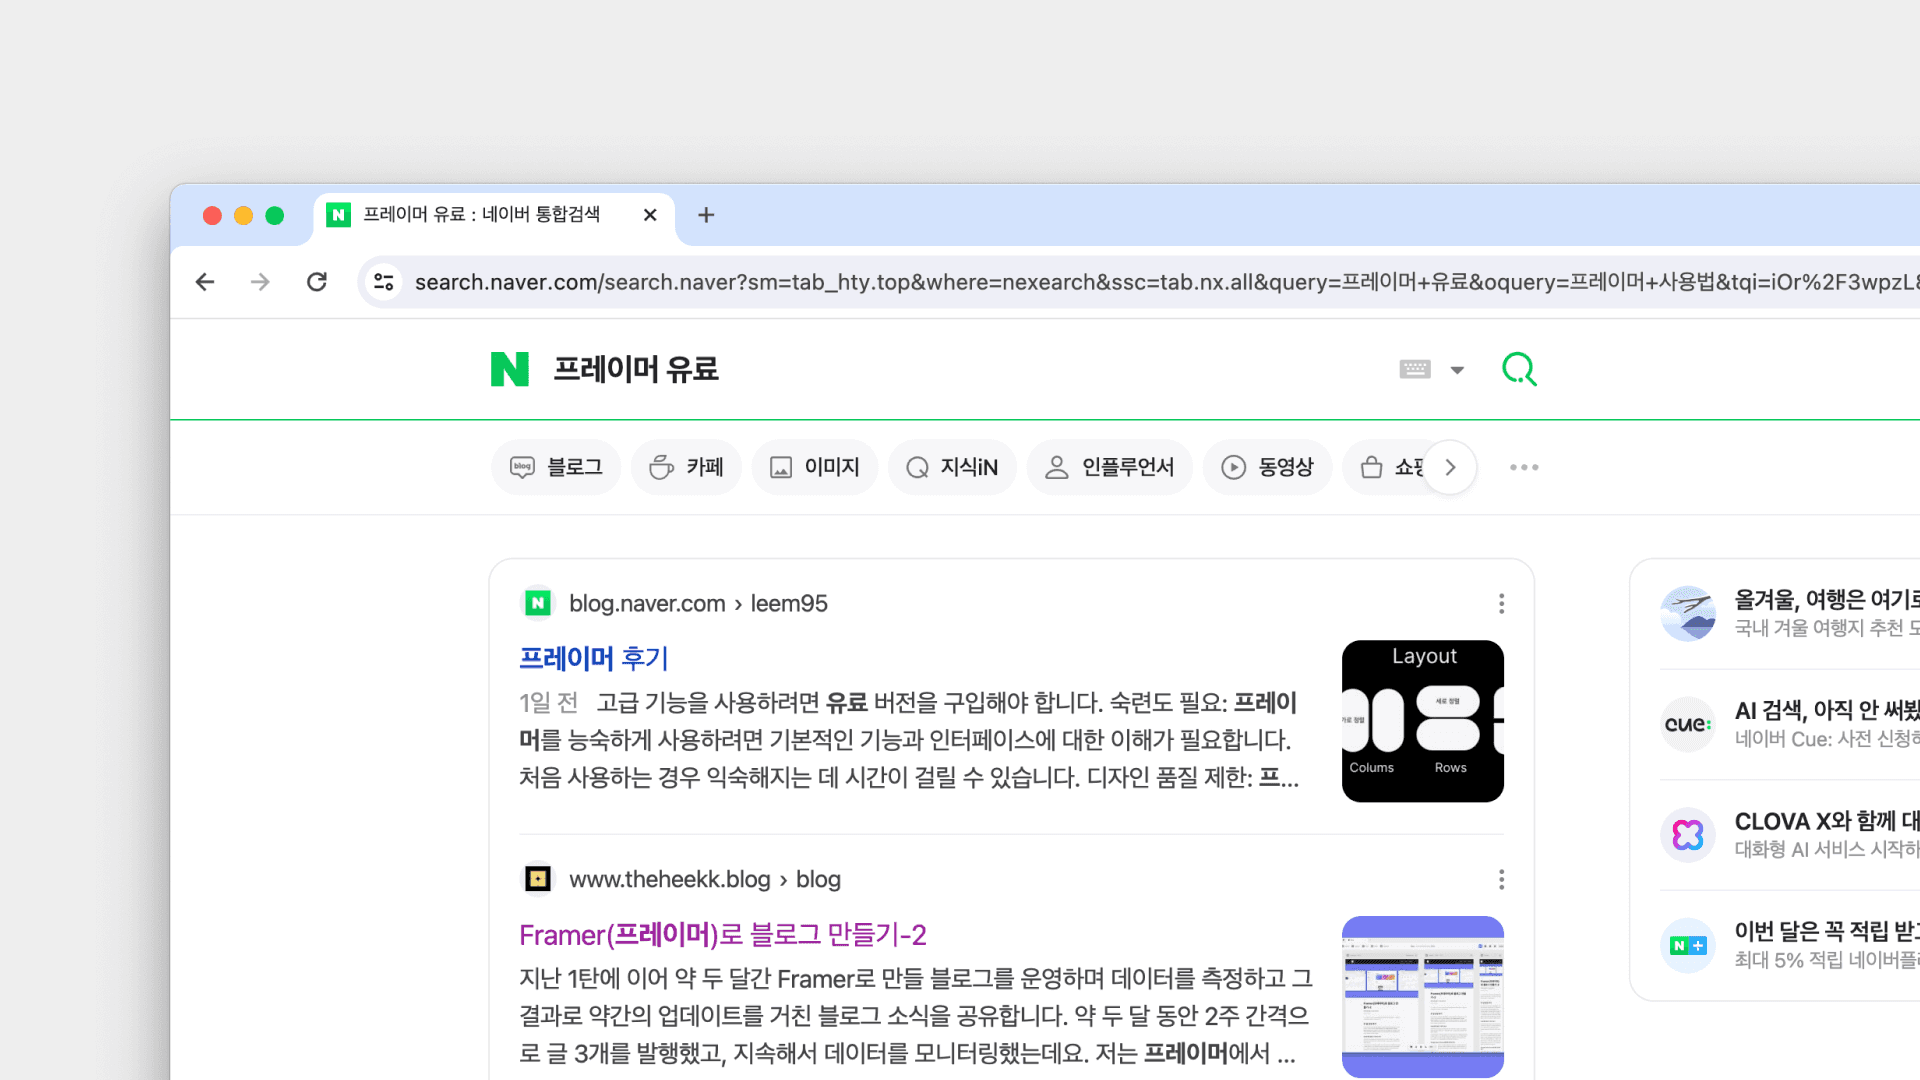1920x1080 pixels.
Task: Click the on-screen keyboard input icon
Action: click(x=1414, y=369)
